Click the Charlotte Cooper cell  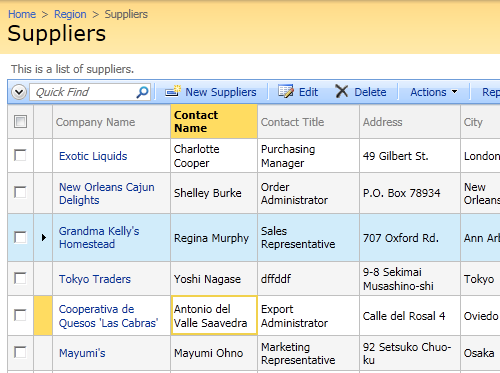pos(214,156)
